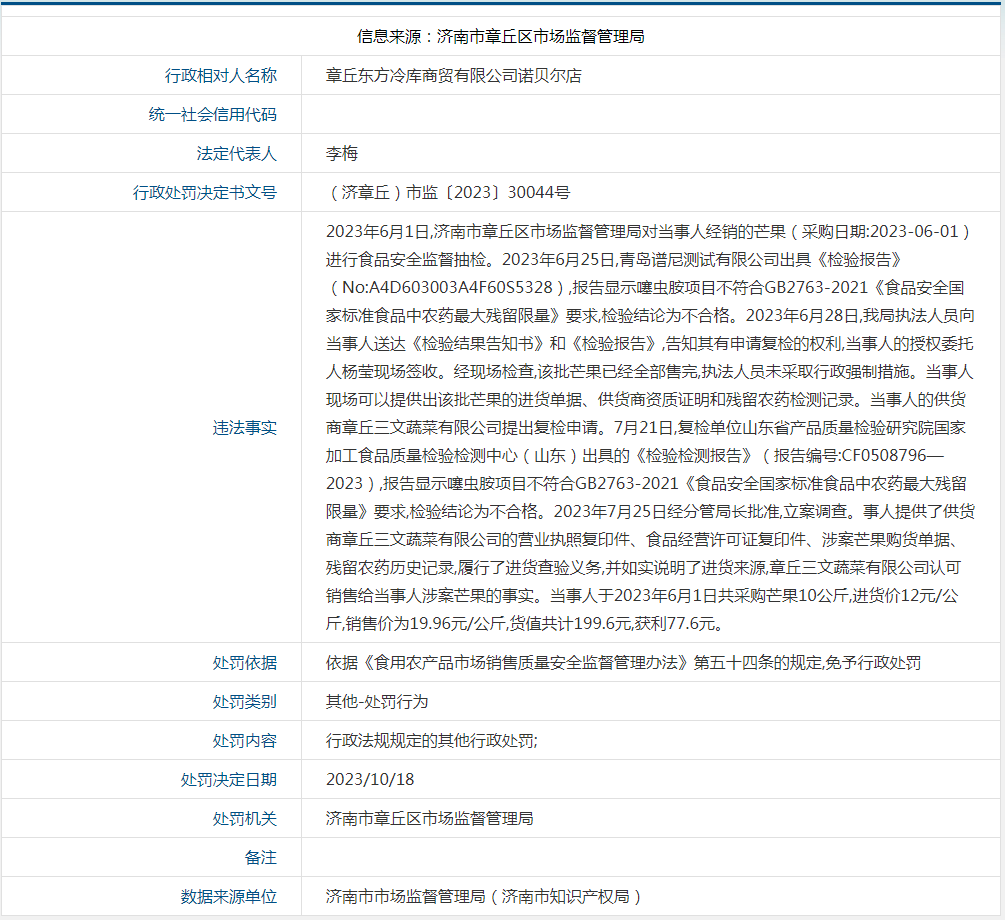This screenshot has width=1005, height=920.
Task: Select the label 处罚机关
Action: 245,819
